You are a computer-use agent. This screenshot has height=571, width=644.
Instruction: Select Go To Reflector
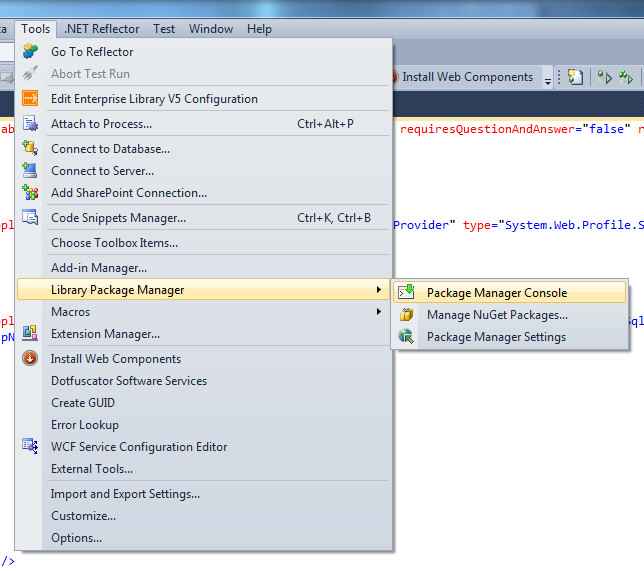point(203,52)
